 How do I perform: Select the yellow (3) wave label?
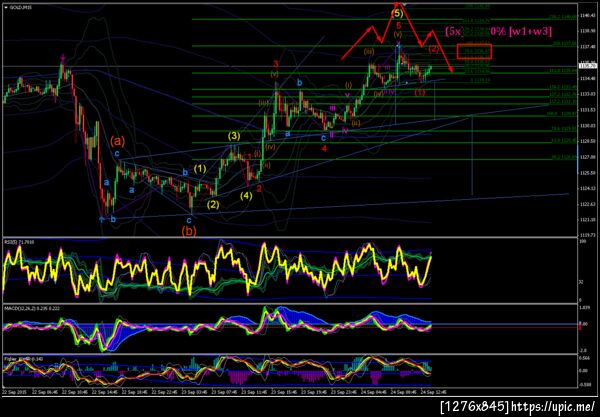pos(234,135)
